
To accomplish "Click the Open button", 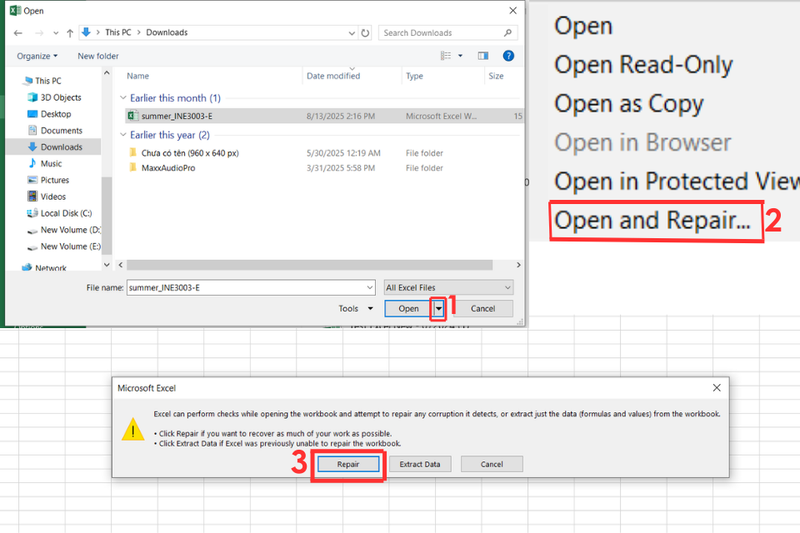I will tap(408, 309).
